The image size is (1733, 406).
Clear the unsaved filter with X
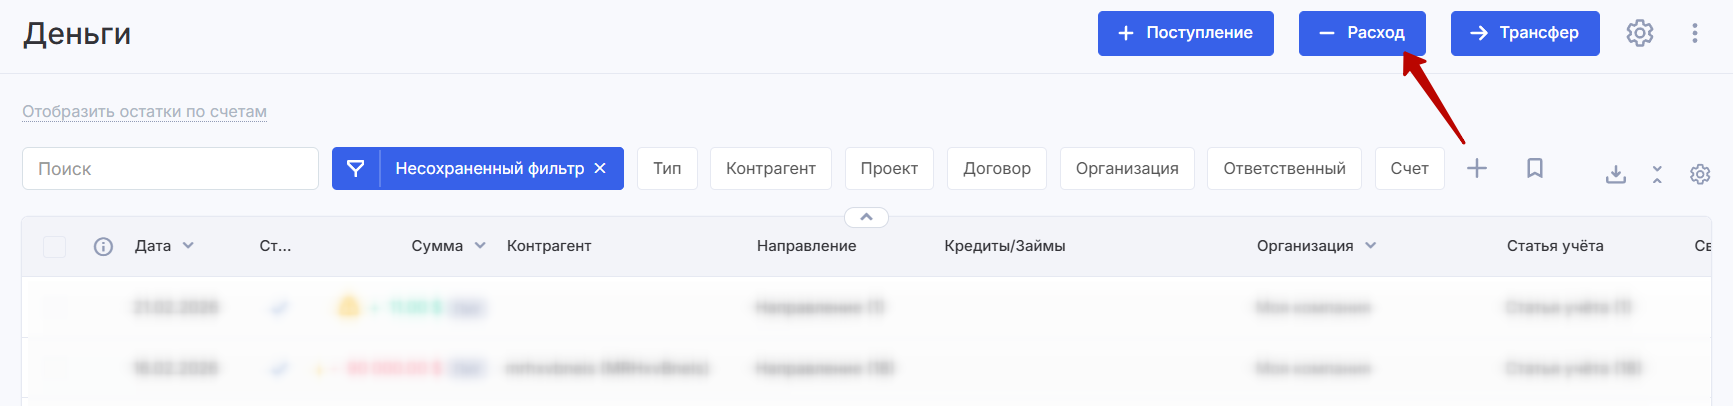click(x=600, y=168)
